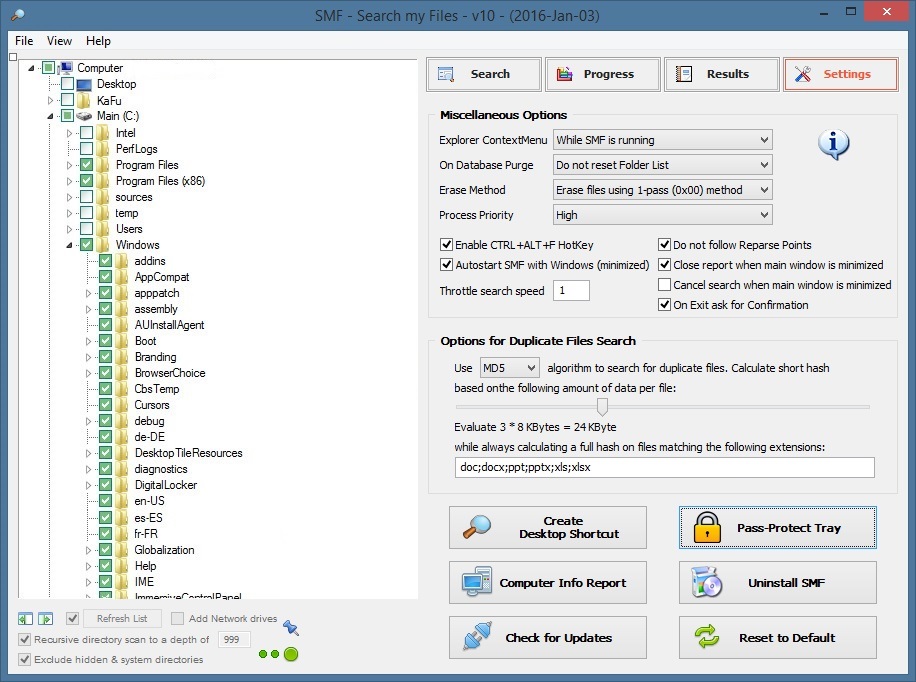Open the Erase Method dropdown
This screenshot has width=916, height=682.
click(x=663, y=190)
